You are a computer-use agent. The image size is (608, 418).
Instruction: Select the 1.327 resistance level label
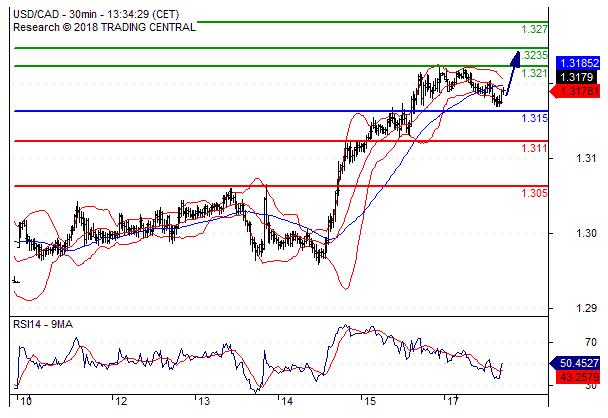pos(534,29)
